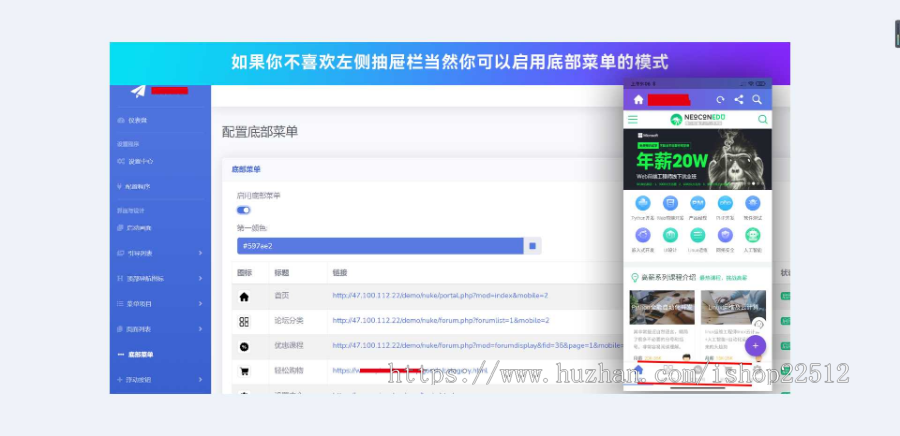The image size is (900, 436).
Task: Tap 嵌入式开发 category icon
Action: pyautogui.click(x=643, y=235)
